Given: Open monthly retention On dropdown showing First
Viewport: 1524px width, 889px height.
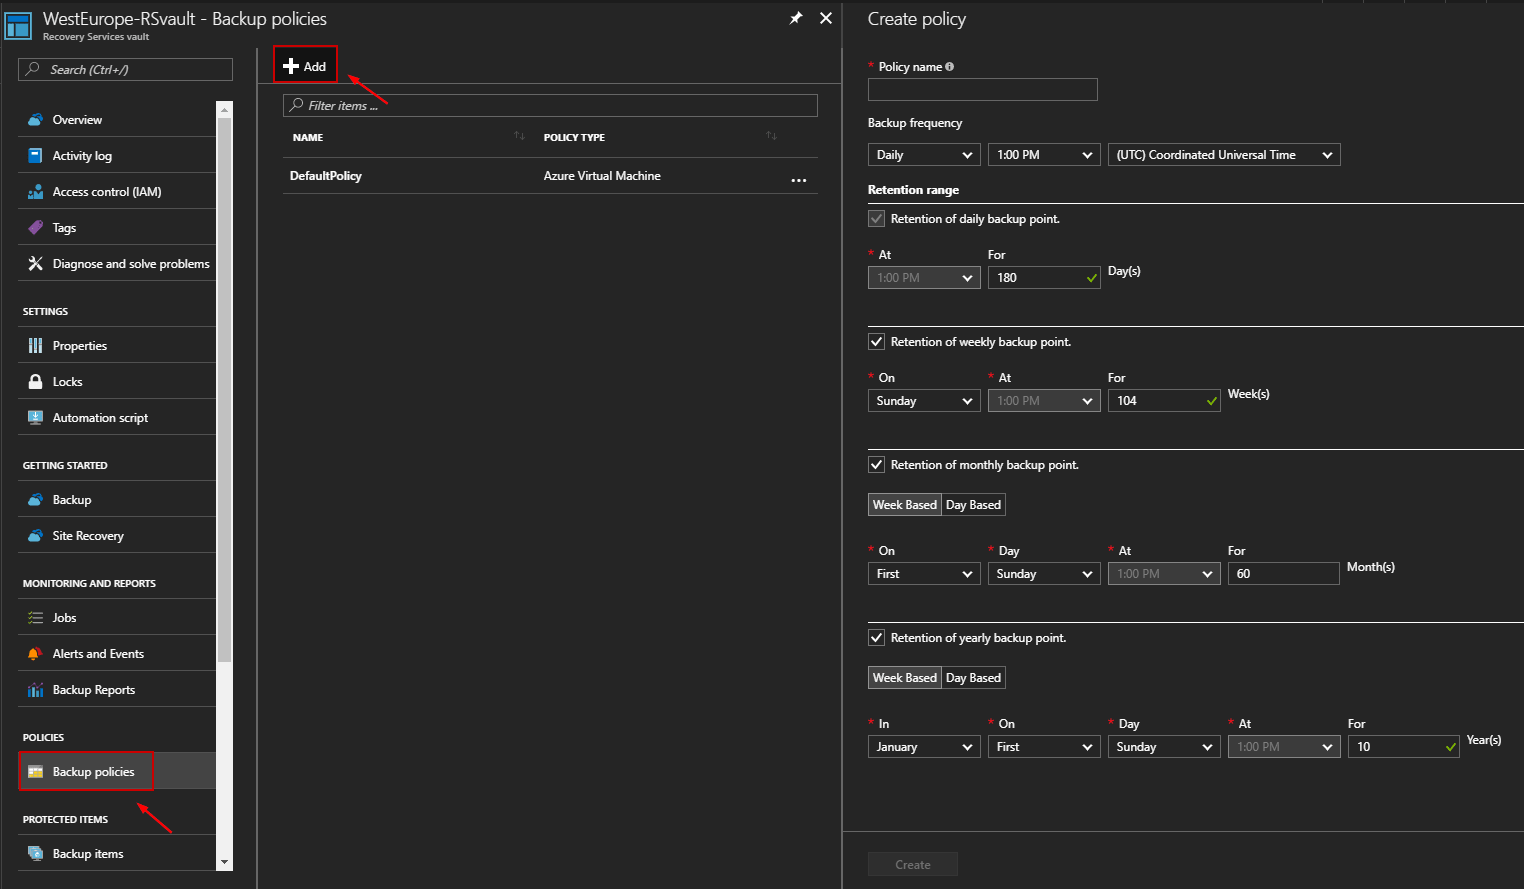Looking at the screenshot, I should click(x=924, y=574).
